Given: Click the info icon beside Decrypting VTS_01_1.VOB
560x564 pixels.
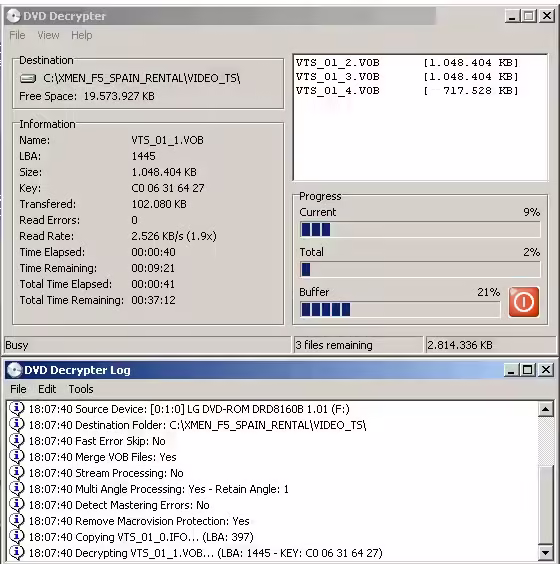Looking at the screenshot, I should tap(17, 552).
